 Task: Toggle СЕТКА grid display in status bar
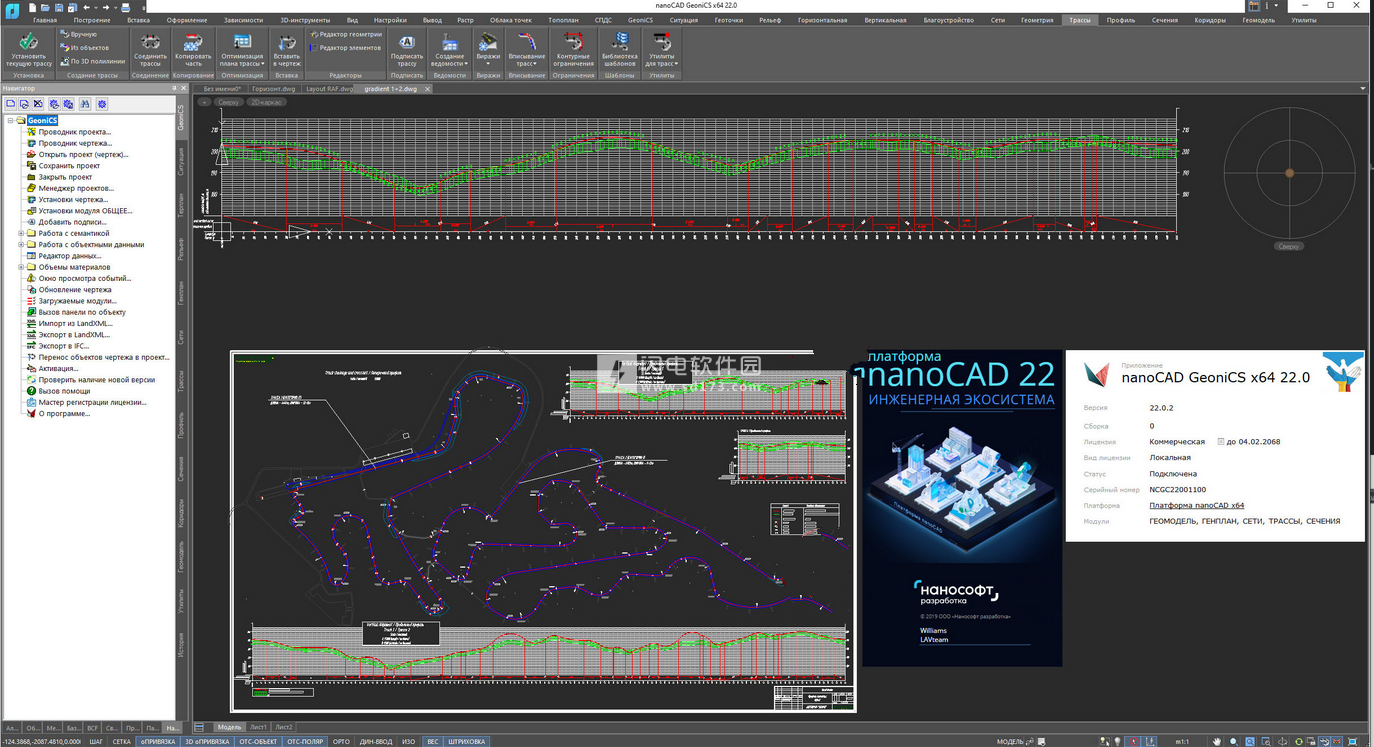tap(121, 741)
